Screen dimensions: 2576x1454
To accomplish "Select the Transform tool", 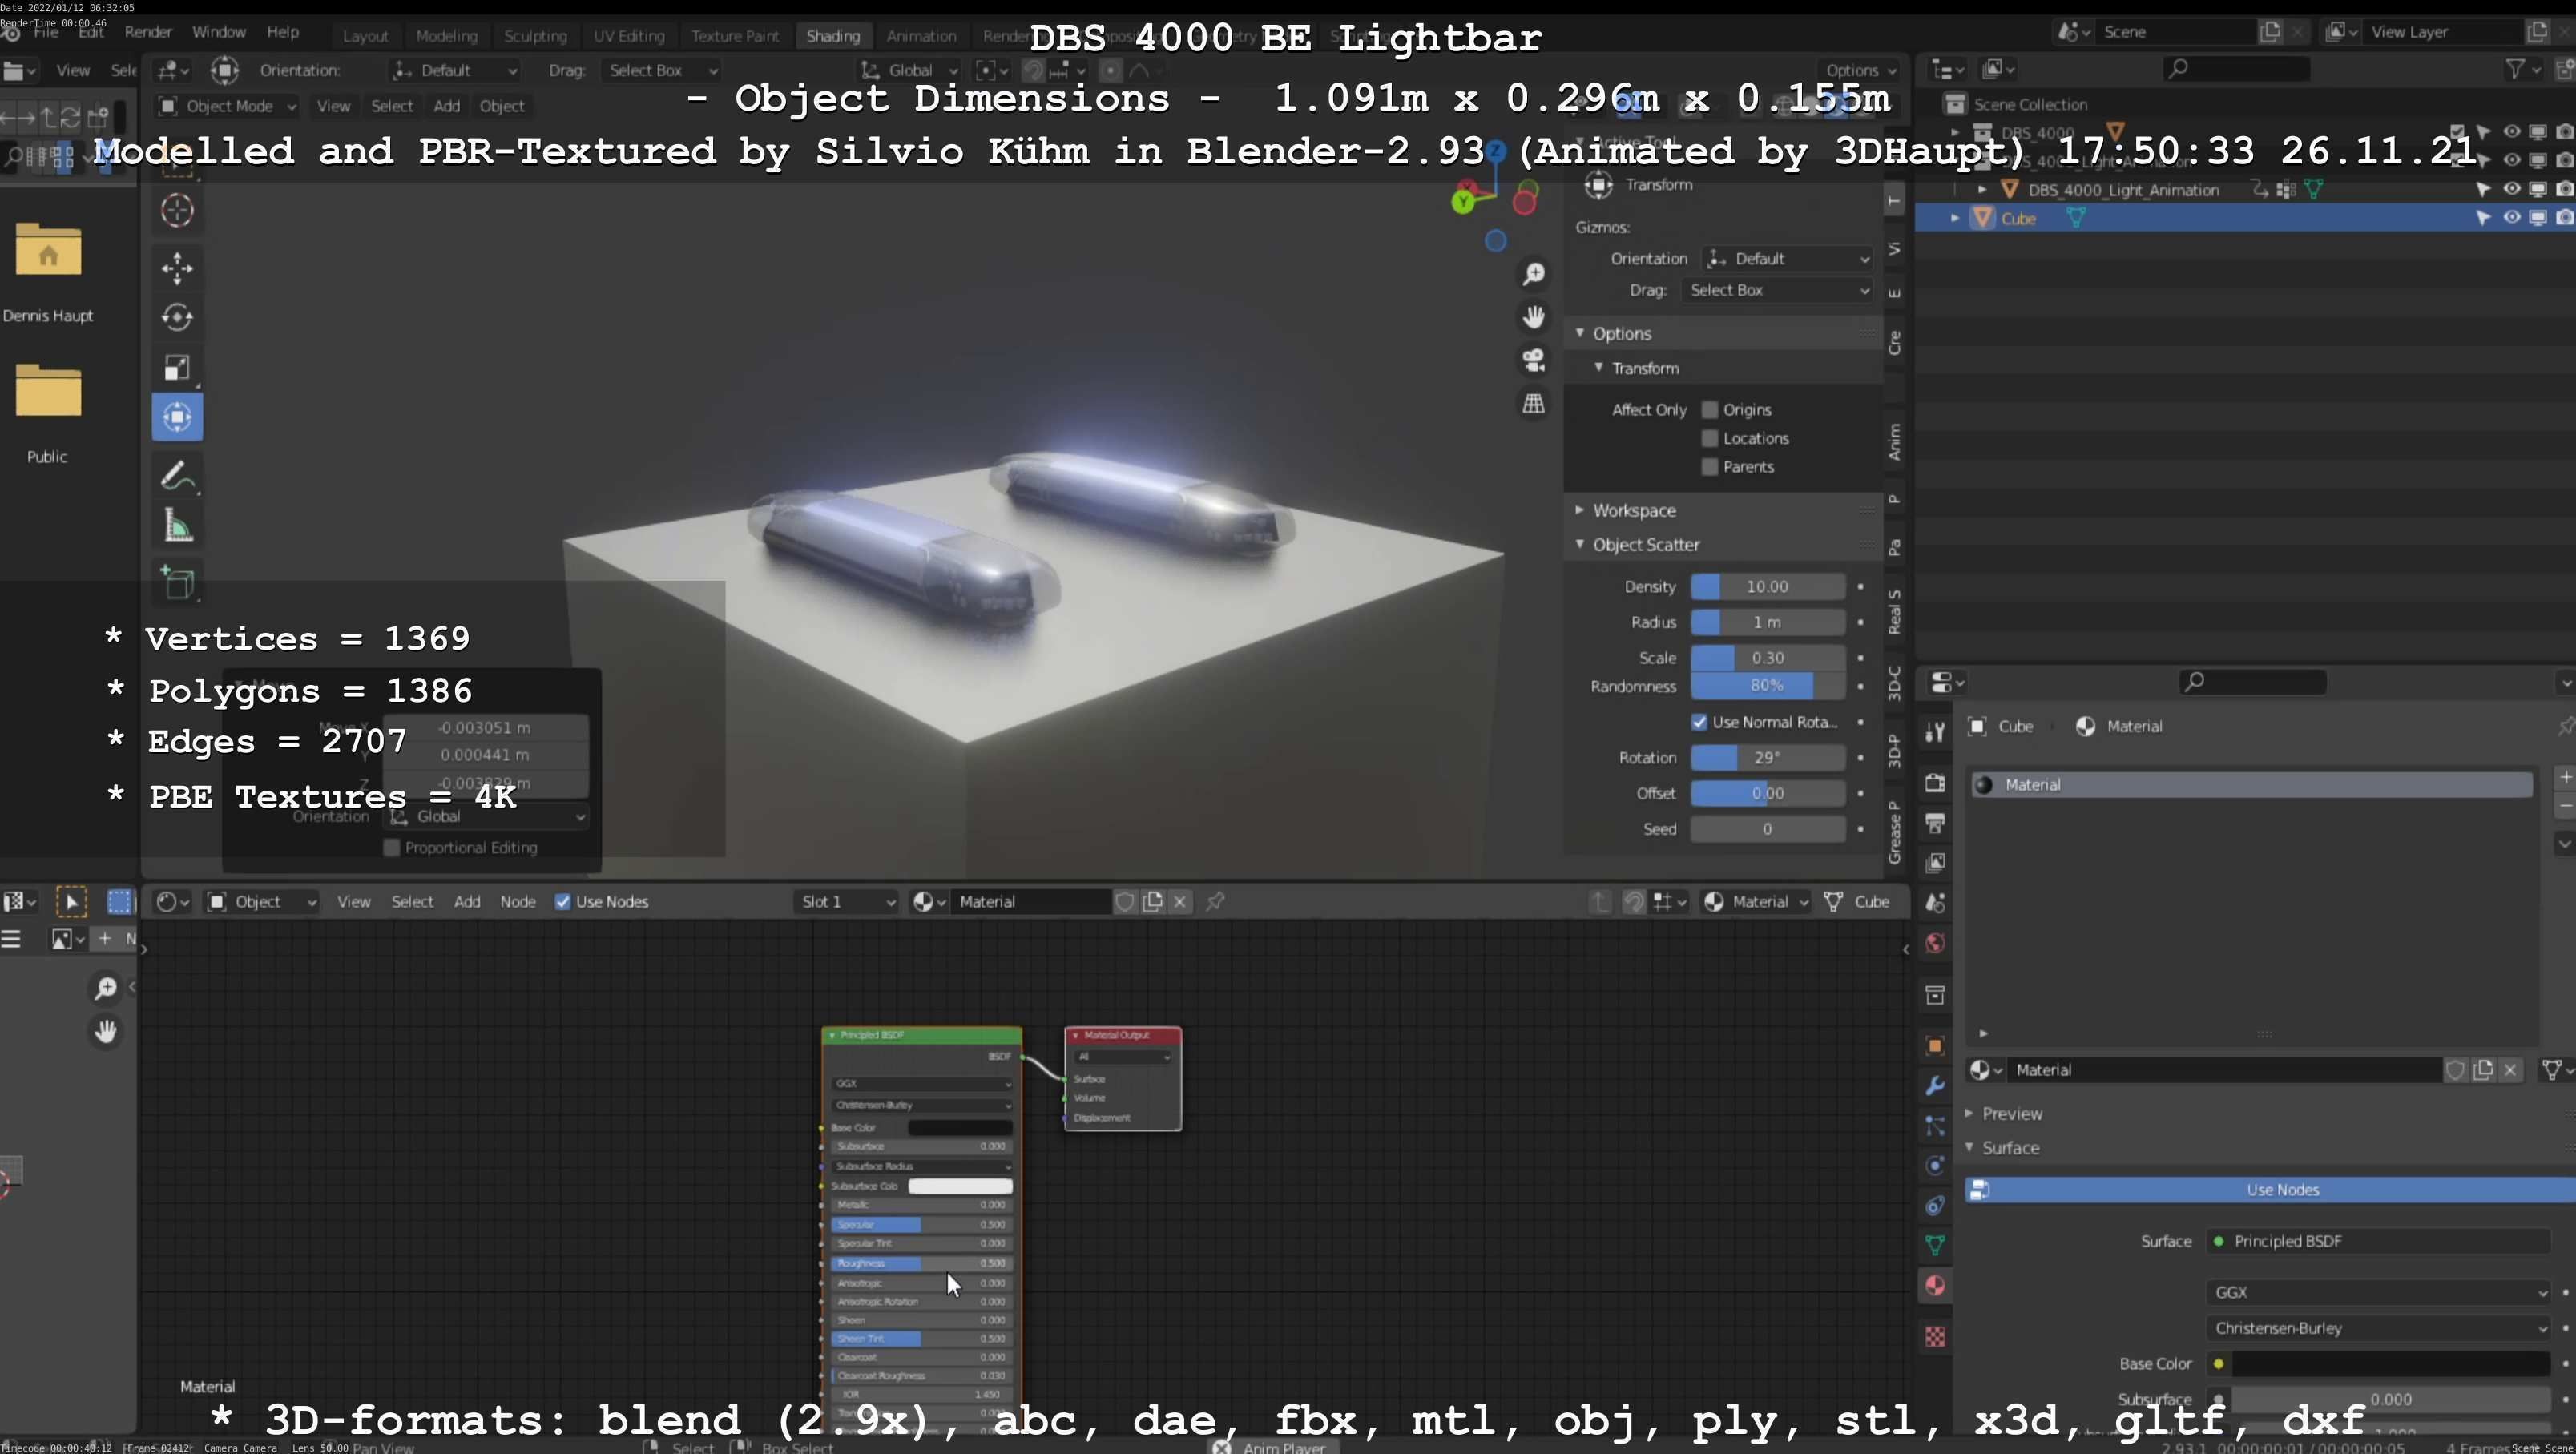I will tap(177, 417).
